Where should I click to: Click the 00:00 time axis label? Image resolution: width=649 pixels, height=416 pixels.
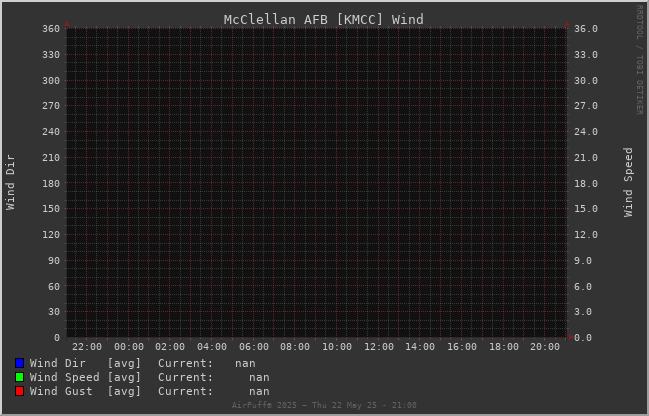129,347
